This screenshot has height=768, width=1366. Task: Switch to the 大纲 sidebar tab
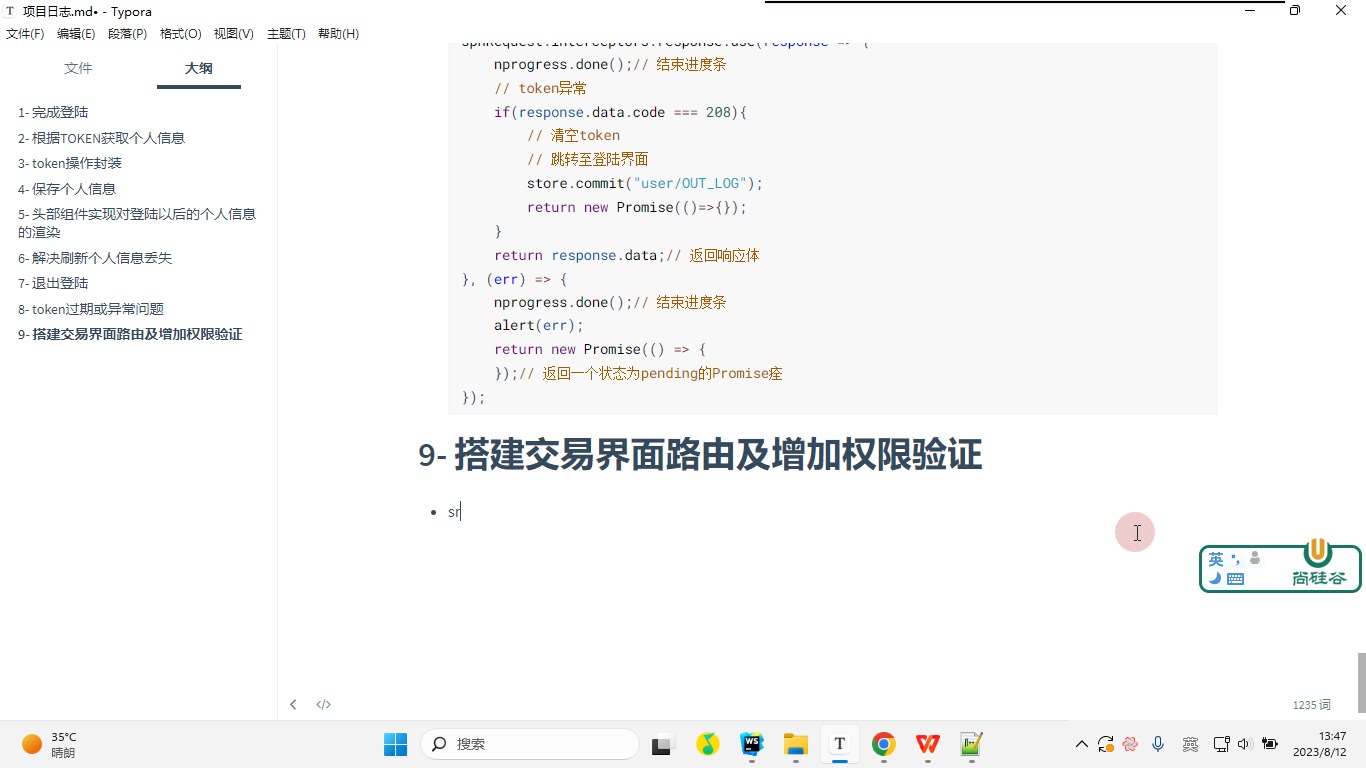(199, 68)
